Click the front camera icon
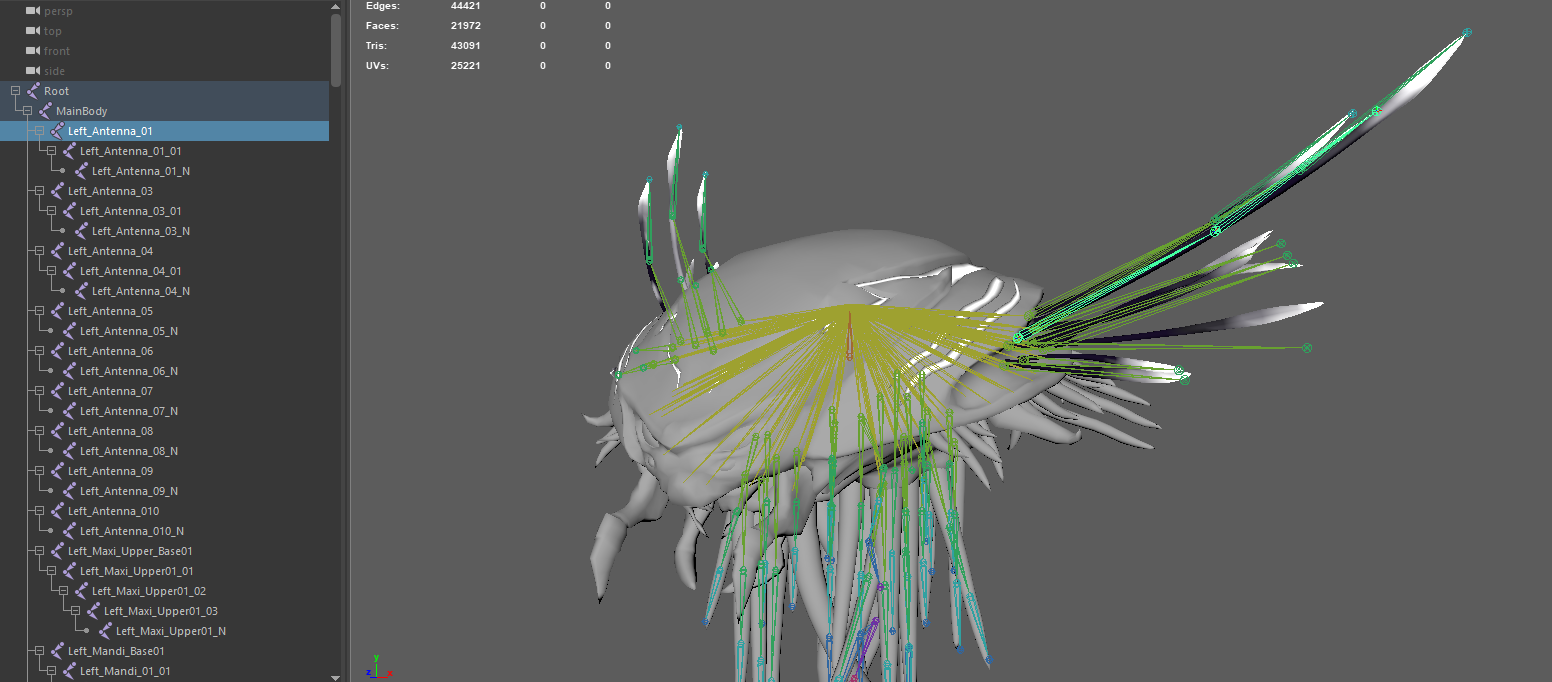 tap(33, 51)
